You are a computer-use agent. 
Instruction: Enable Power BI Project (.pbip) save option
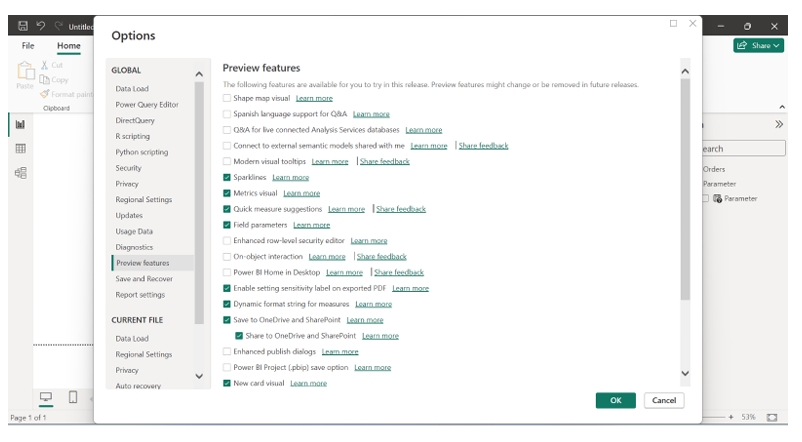(227, 367)
